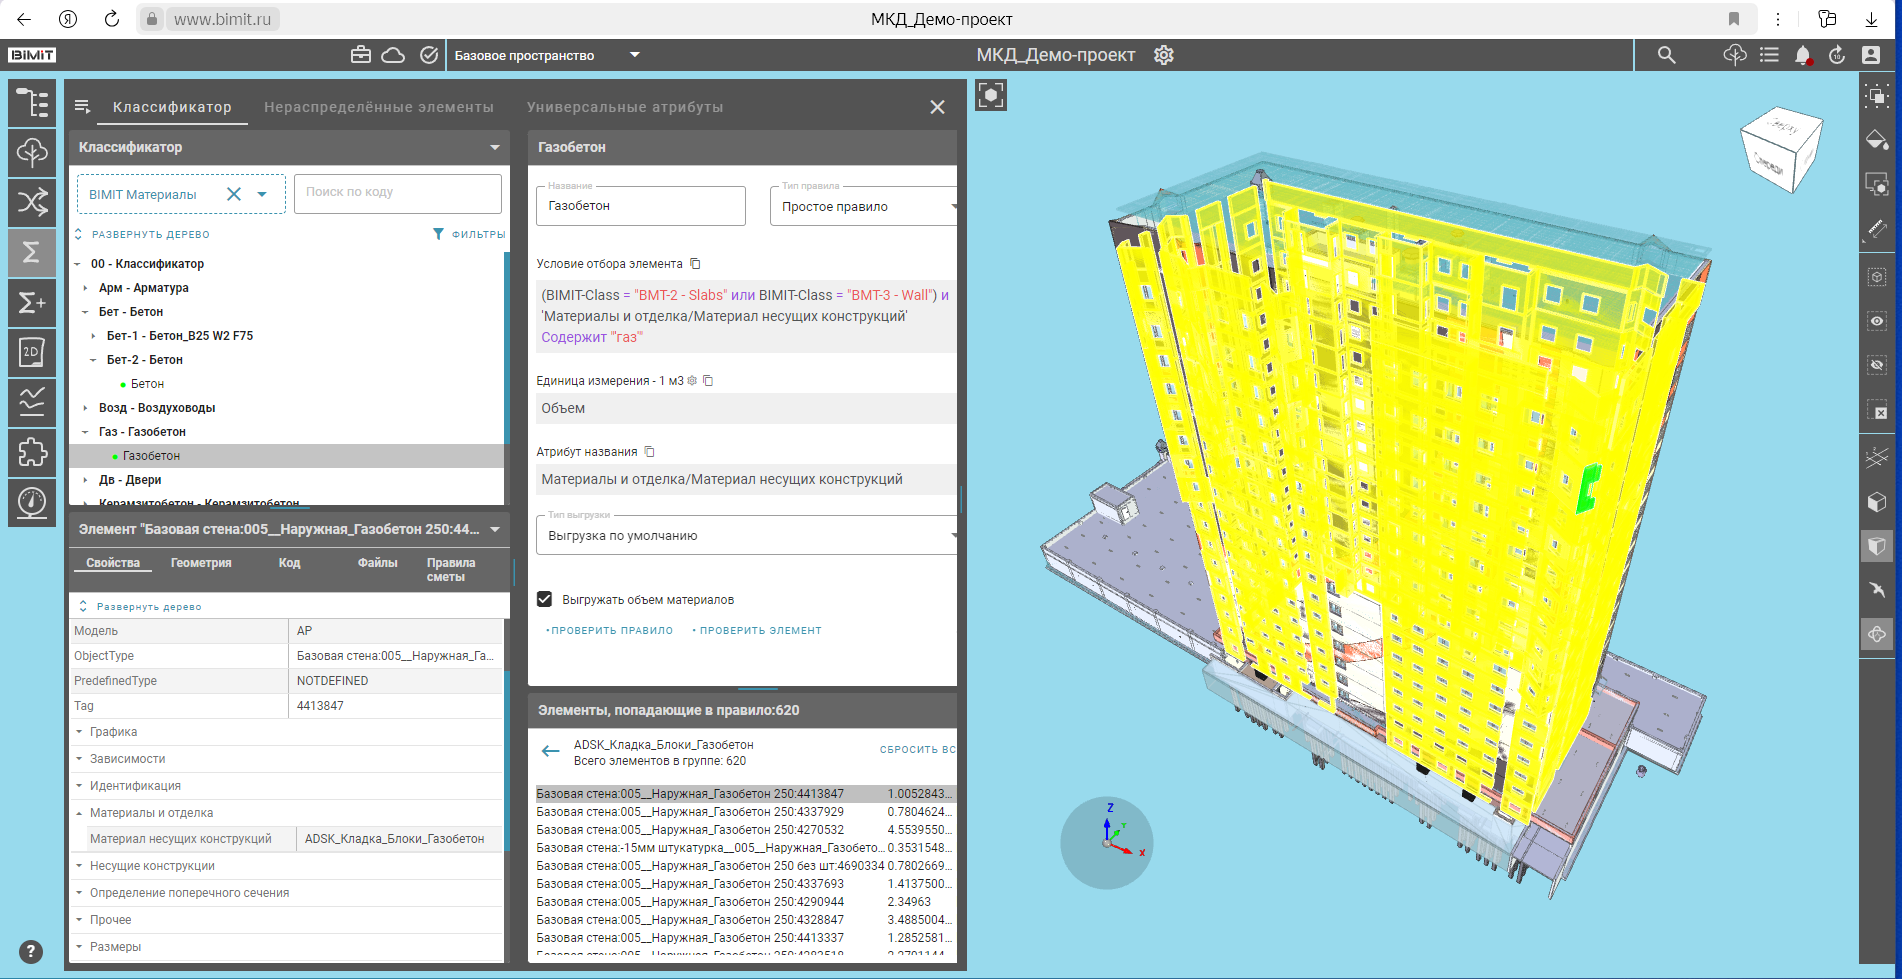Click the cloud icon next to the briefcase
Screen dimensions: 1902x979
click(393, 55)
